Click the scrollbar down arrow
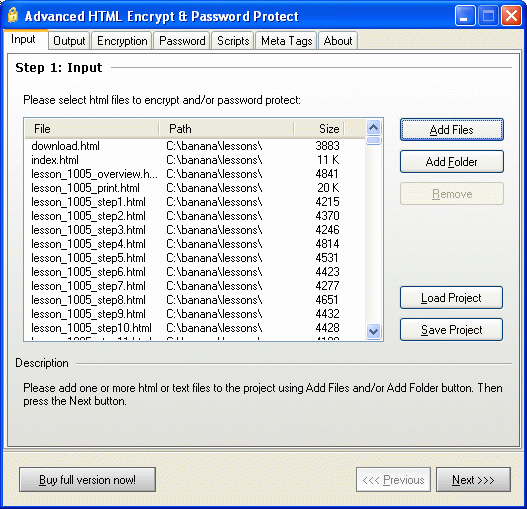 pyautogui.click(x=373, y=332)
